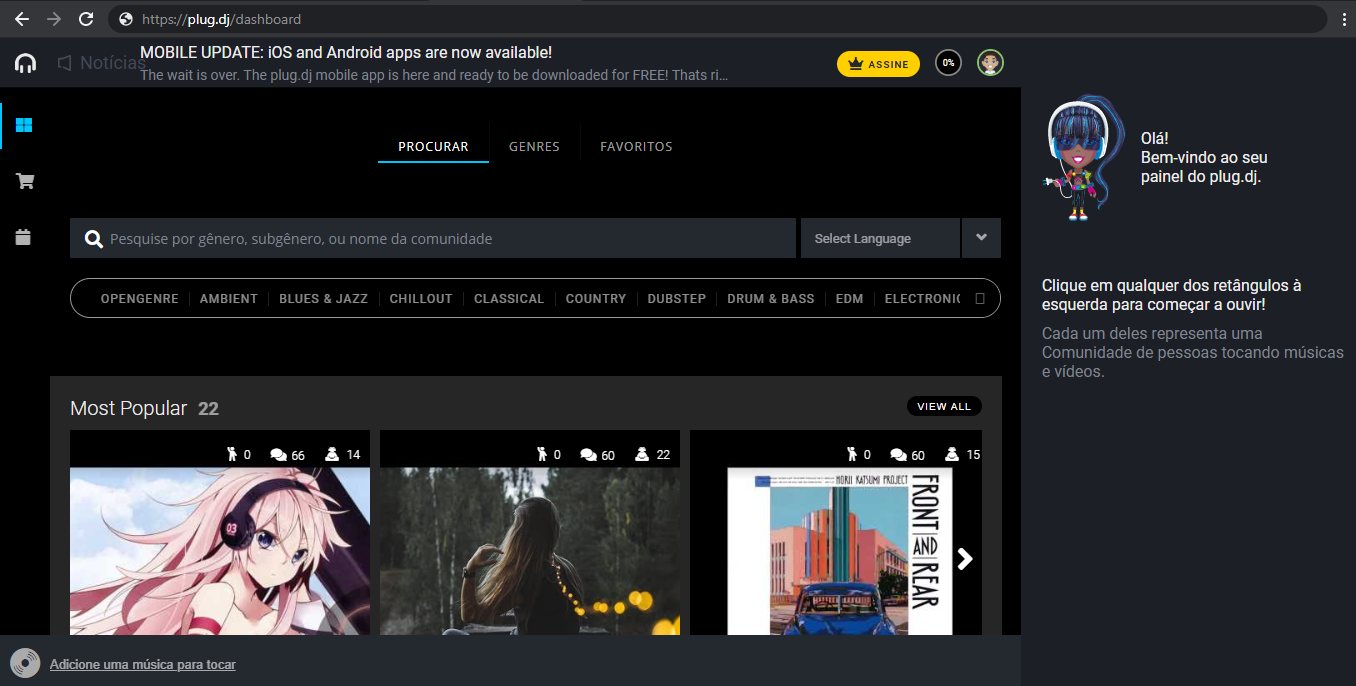
Task: Click the Notícias label
Action: (x=113, y=63)
